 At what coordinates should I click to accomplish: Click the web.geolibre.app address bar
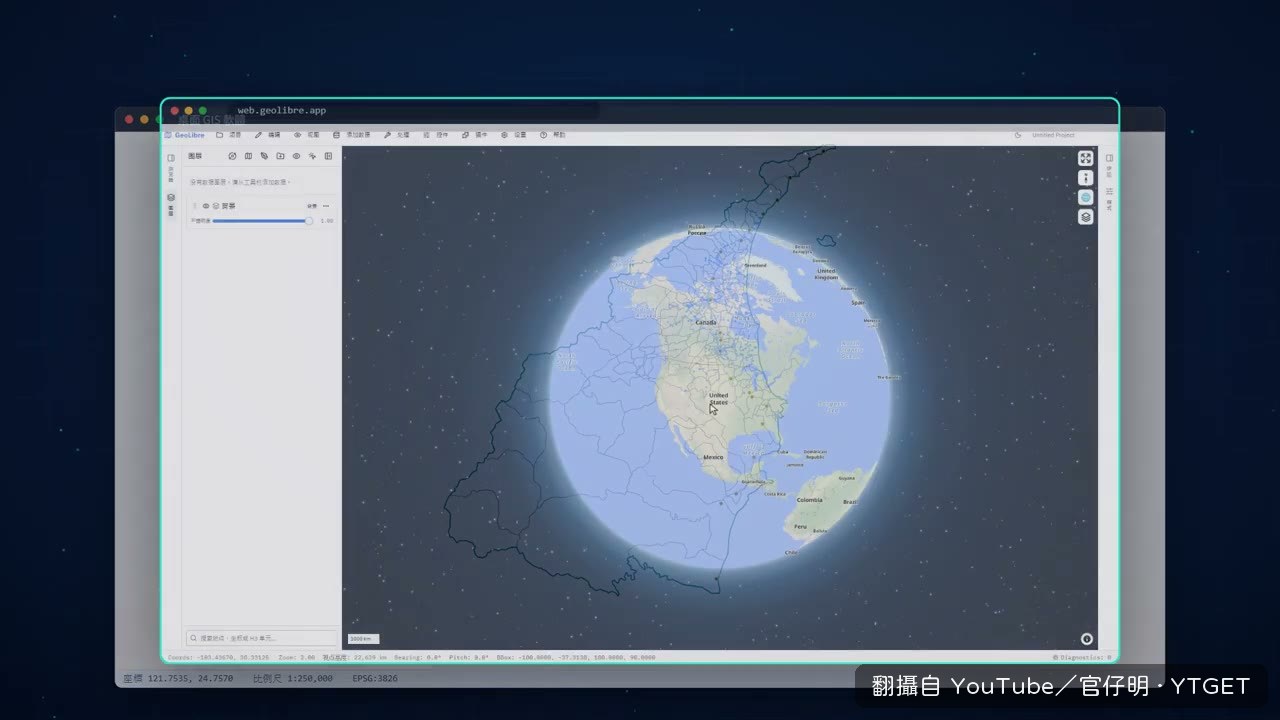pyautogui.click(x=415, y=110)
